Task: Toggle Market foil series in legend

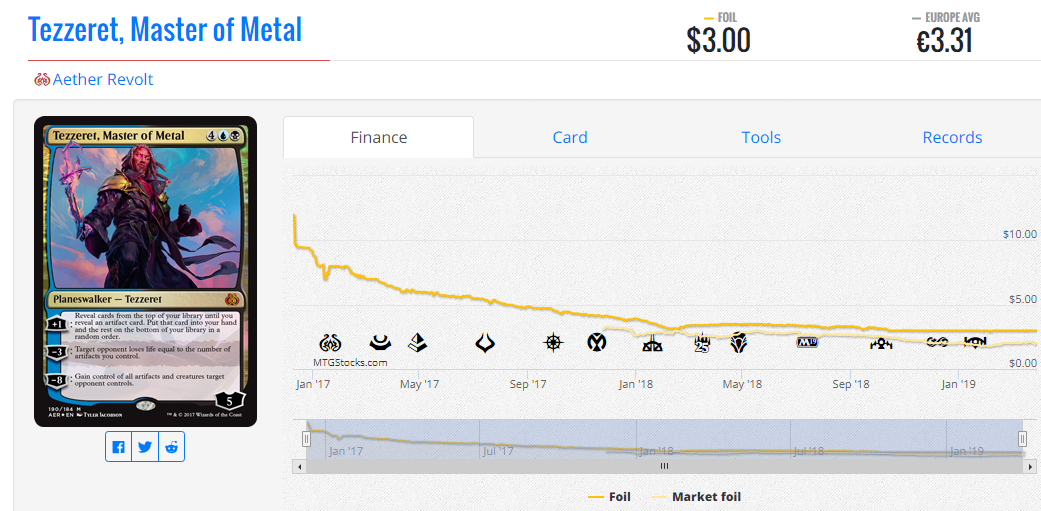Action: 695,496
